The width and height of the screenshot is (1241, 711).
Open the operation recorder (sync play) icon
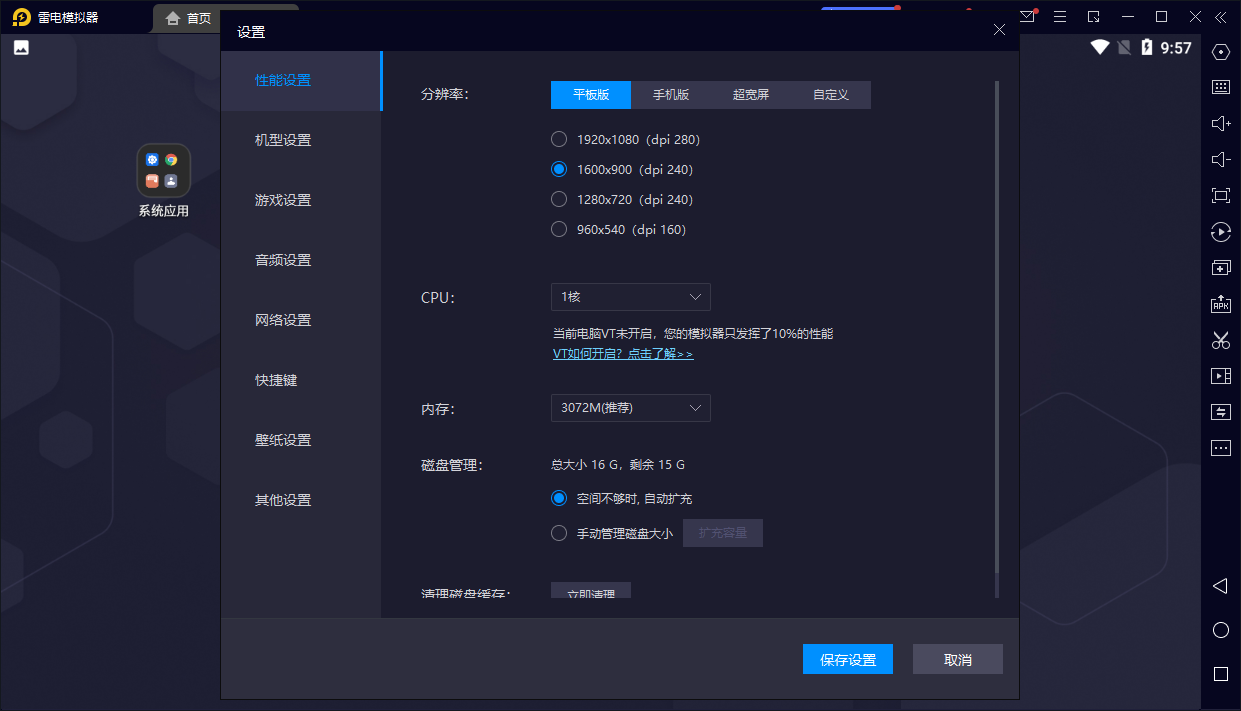(x=1220, y=232)
